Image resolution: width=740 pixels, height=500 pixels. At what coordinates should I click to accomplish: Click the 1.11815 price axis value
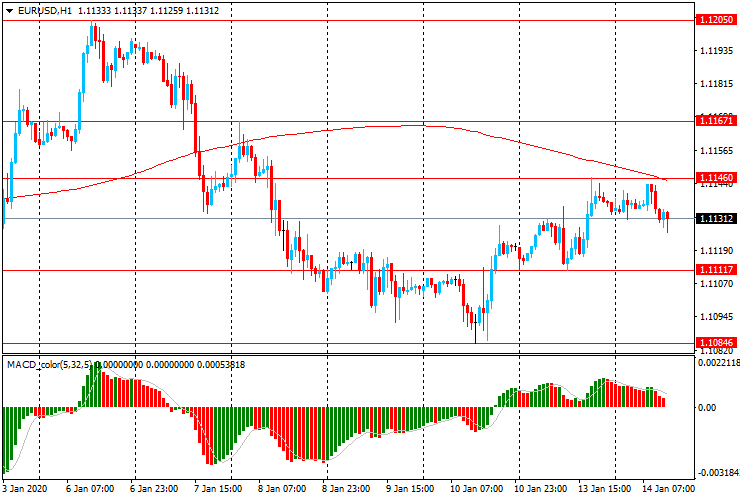[x=717, y=84]
